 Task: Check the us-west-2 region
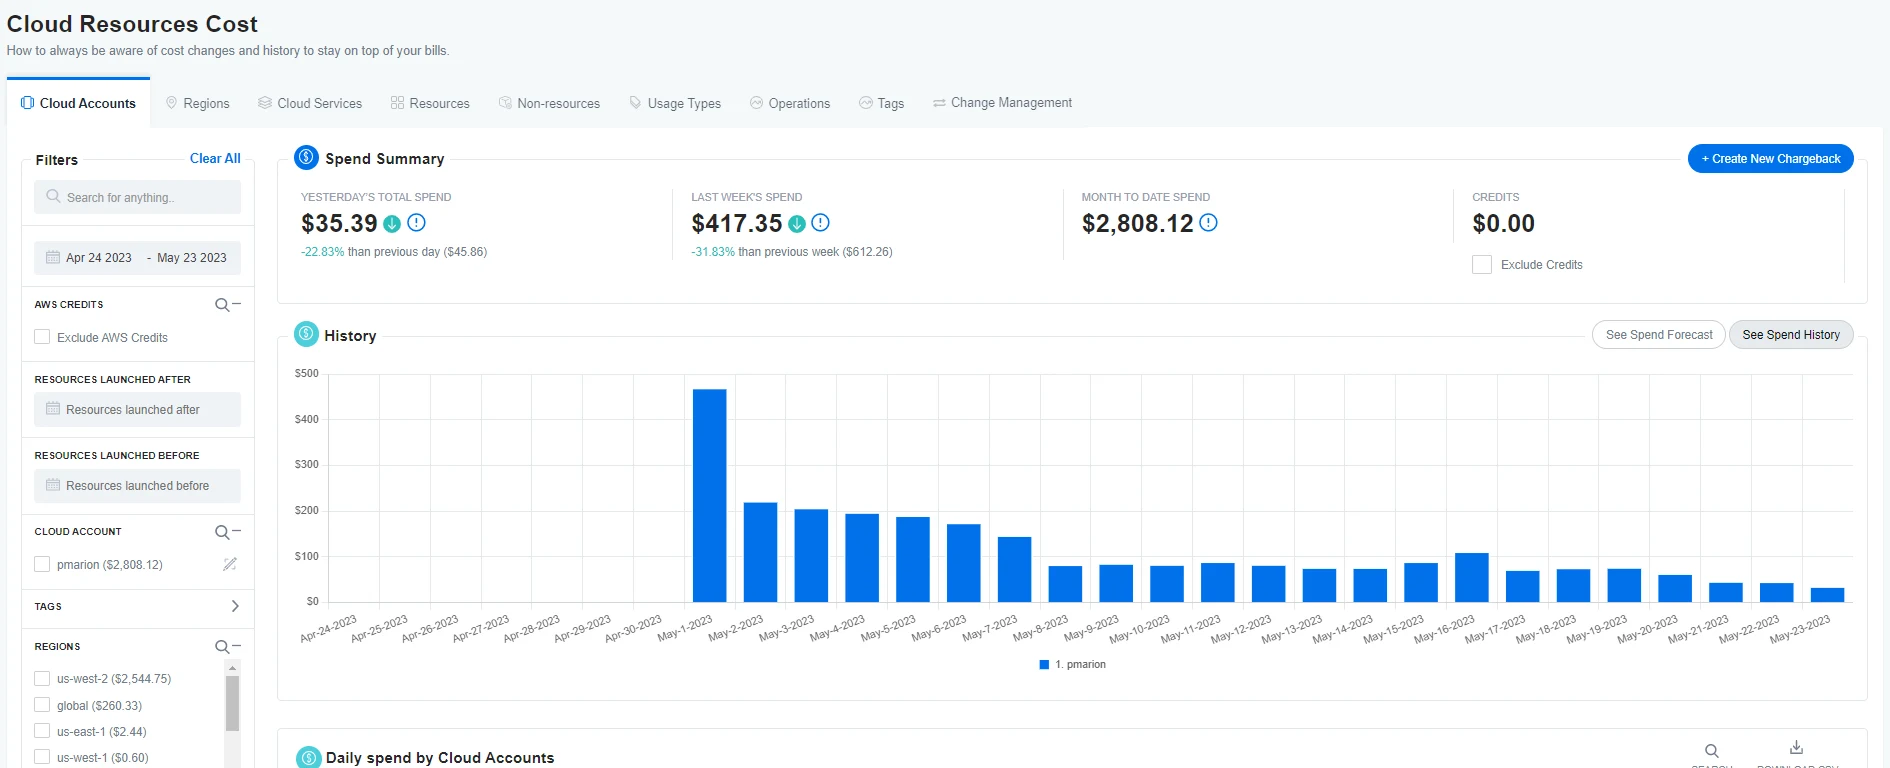pyautogui.click(x=42, y=678)
